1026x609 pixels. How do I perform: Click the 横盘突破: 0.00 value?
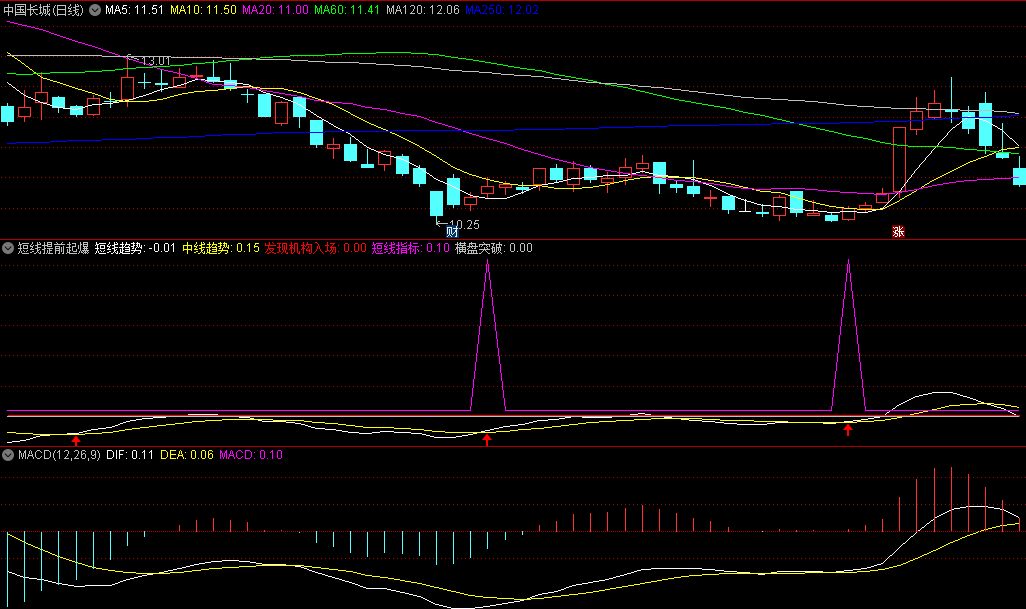494,248
